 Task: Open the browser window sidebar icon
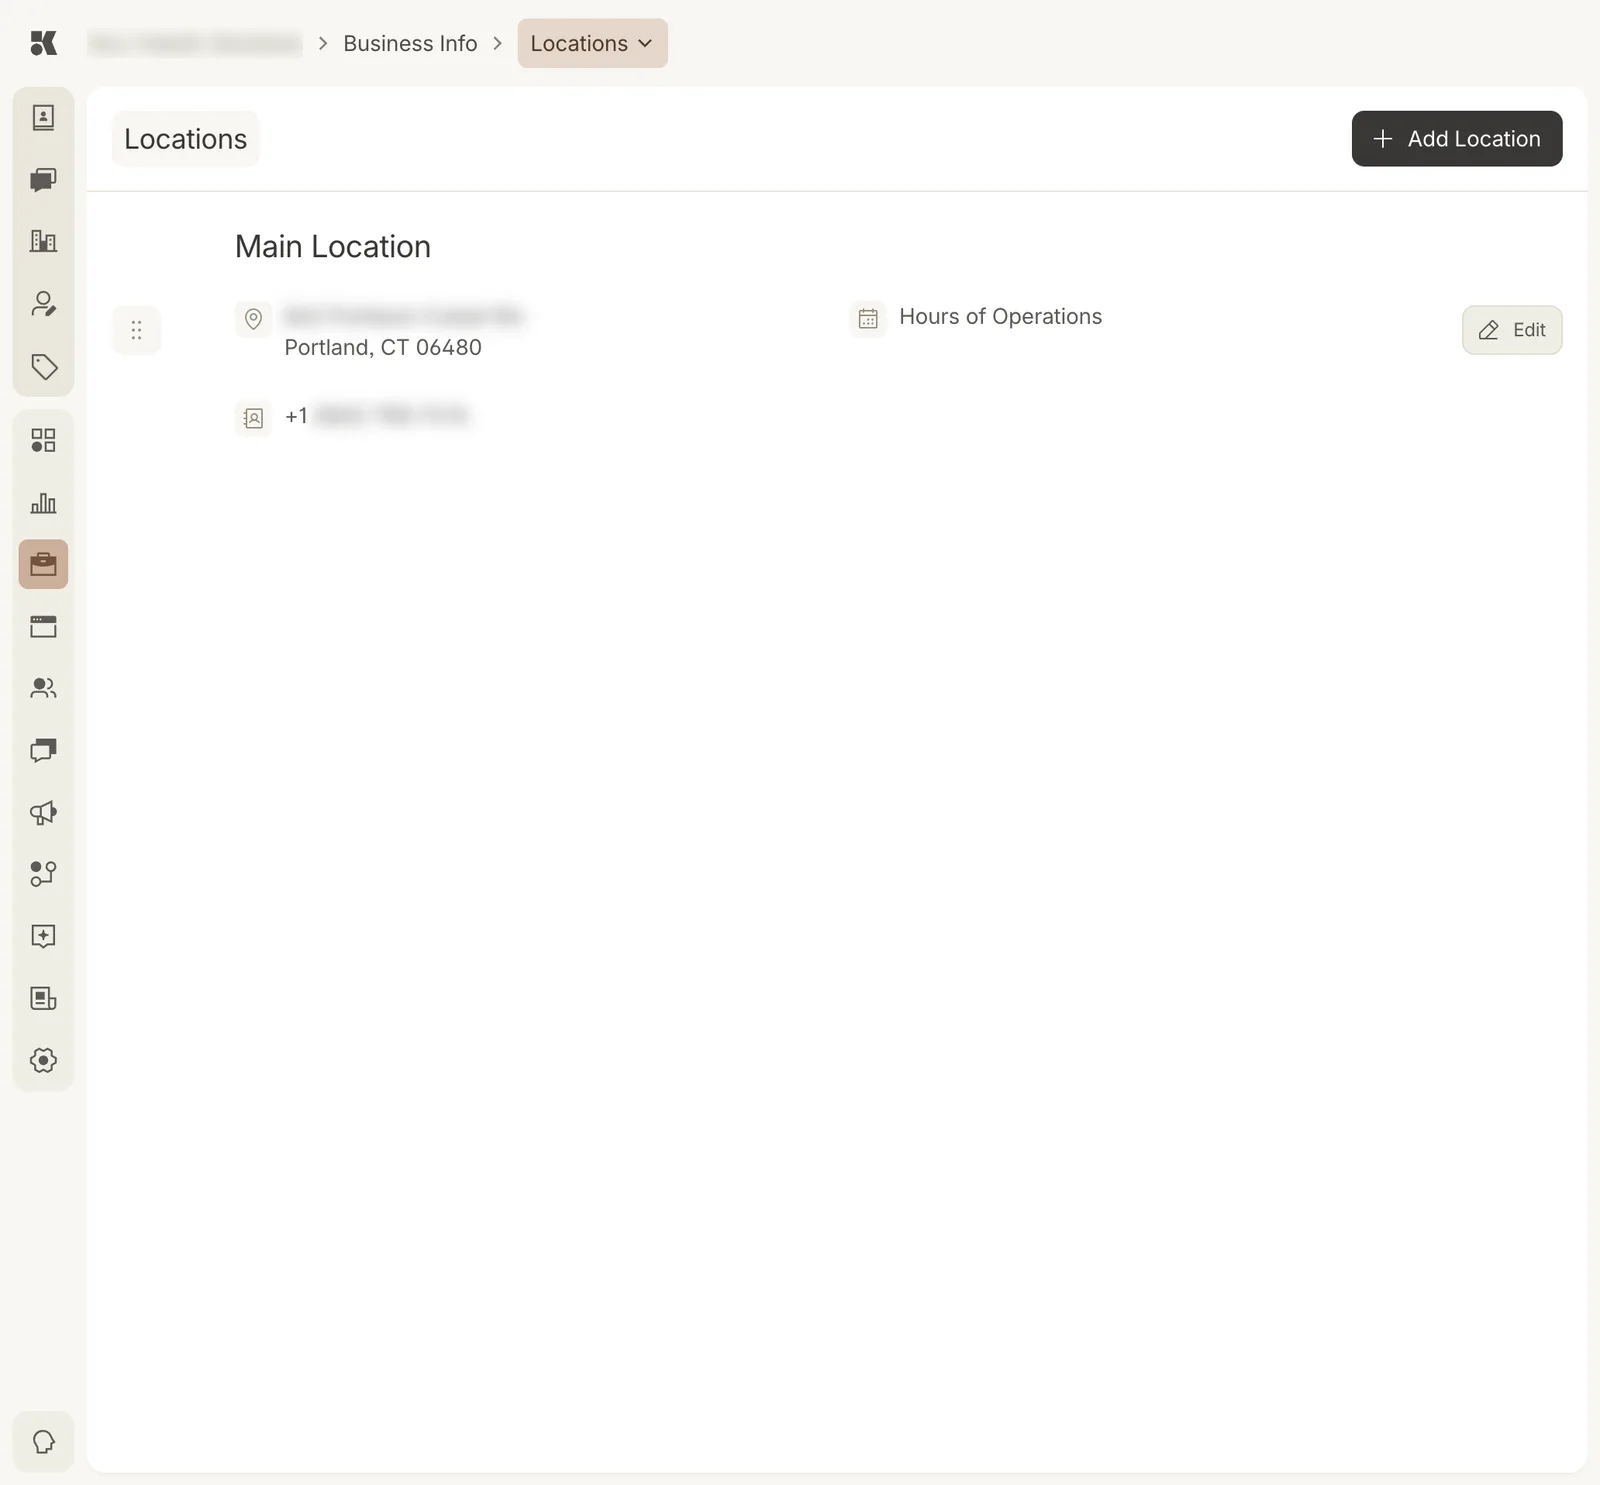pyautogui.click(x=43, y=627)
